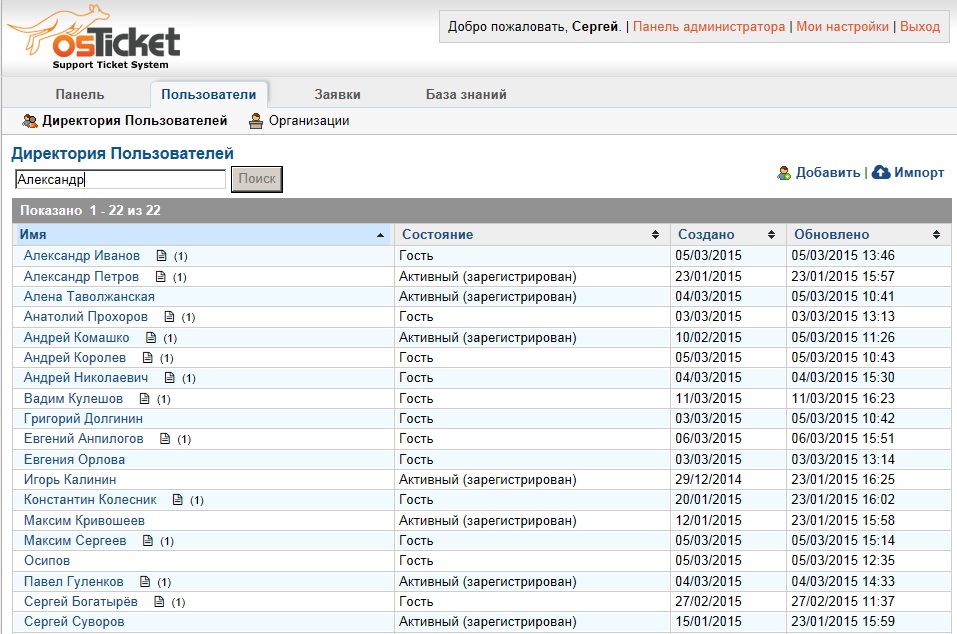Open user Алена Таволжанская
957x634 pixels.
click(89, 297)
